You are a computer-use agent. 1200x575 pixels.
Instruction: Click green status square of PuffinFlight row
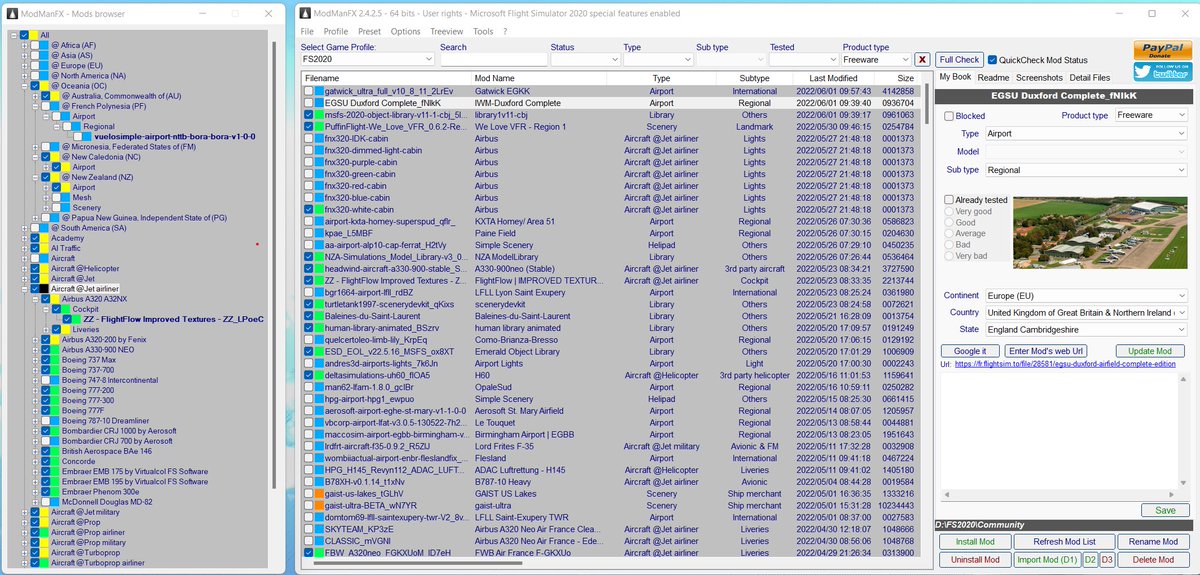click(320, 128)
